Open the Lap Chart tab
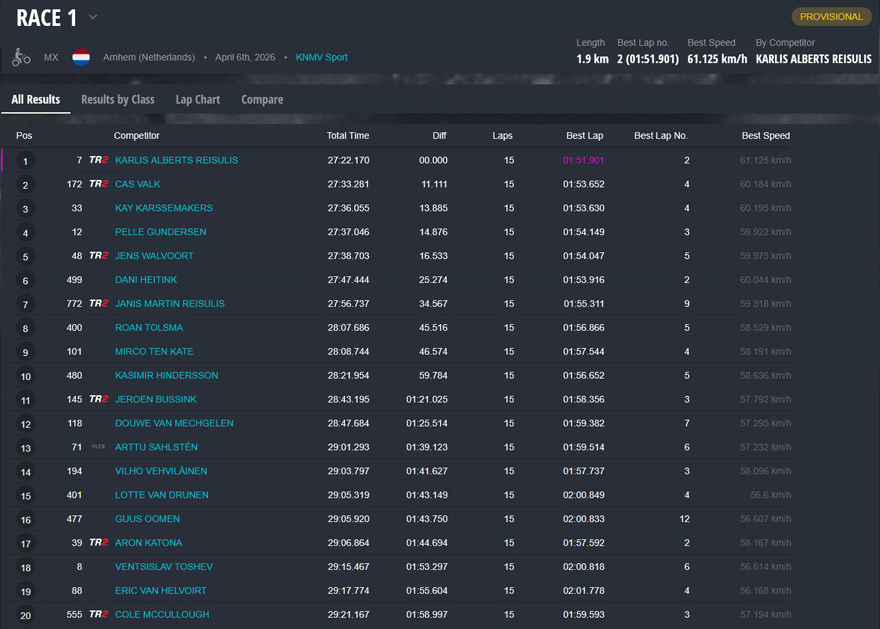Viewport: 880px width, 629px height. click(197, 100)
